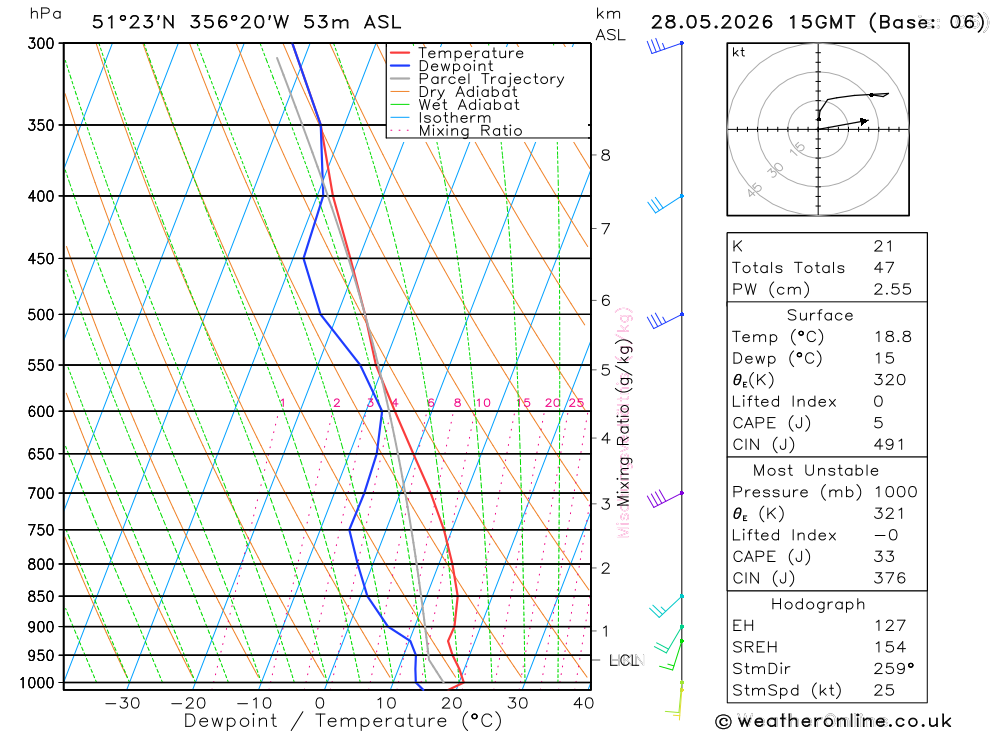Click the wind barb at 300 hPa level
1000x733 pixels.
[665, 46]
